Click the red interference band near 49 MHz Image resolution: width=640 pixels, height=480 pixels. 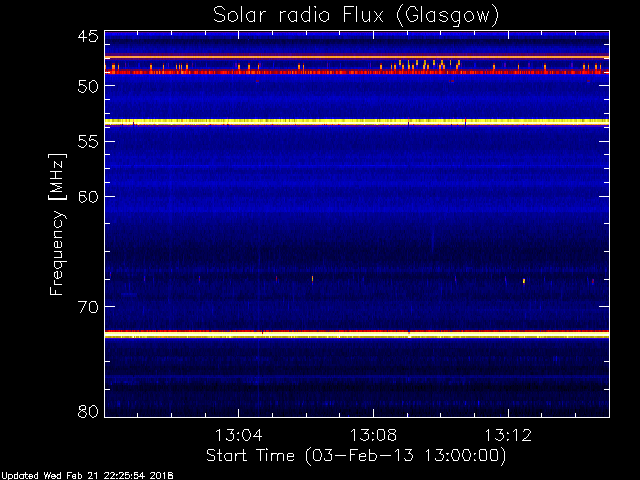357,72
